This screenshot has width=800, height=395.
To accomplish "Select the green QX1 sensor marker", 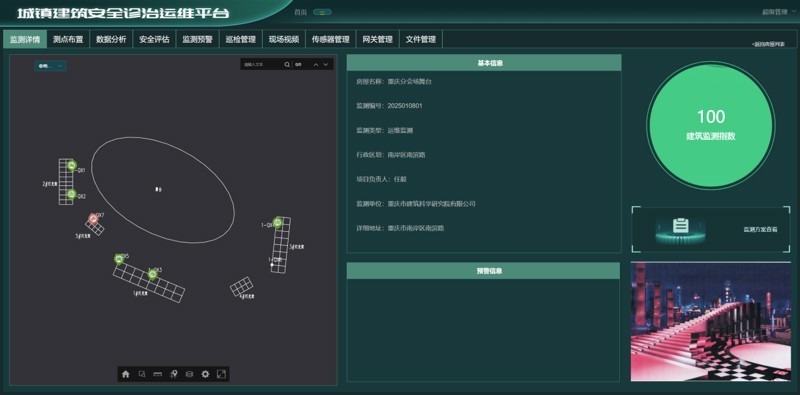I will (x=72, y=166).
